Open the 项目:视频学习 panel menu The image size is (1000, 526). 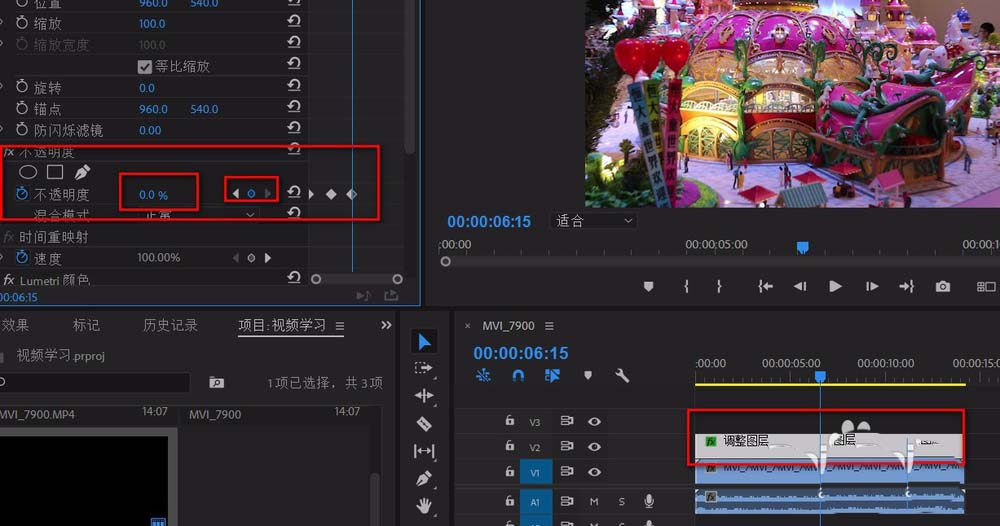[340, 326]
